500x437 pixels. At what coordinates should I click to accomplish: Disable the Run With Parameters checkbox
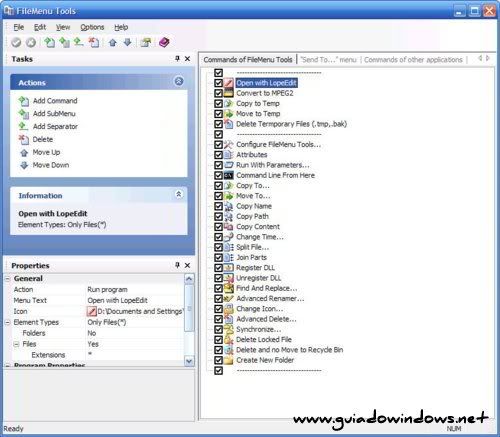tap(218, 165)
